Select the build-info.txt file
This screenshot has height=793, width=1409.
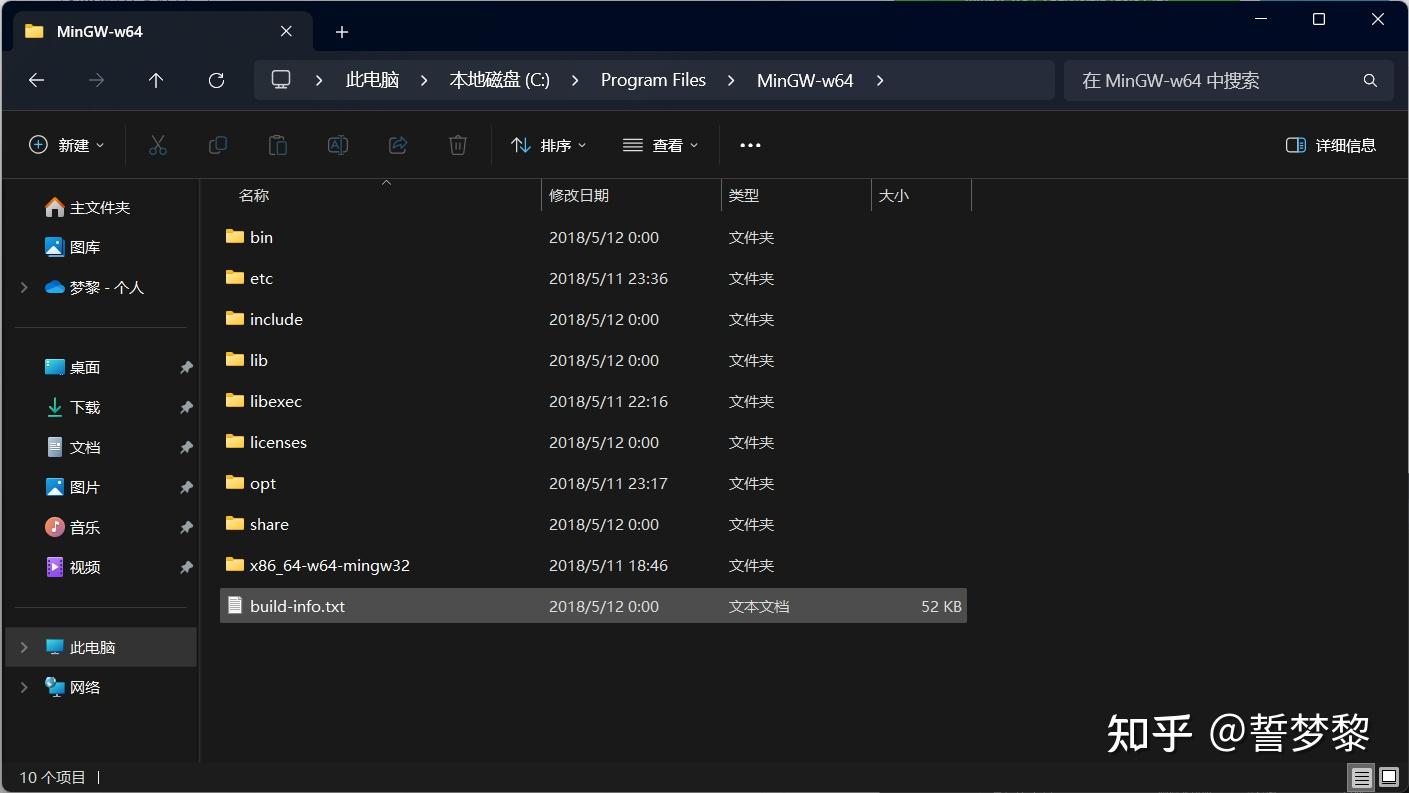(x=593, y=606)
